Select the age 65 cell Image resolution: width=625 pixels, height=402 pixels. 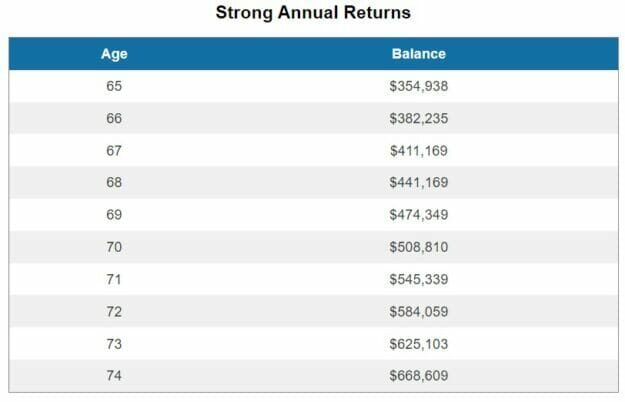[x=114, y=86]
